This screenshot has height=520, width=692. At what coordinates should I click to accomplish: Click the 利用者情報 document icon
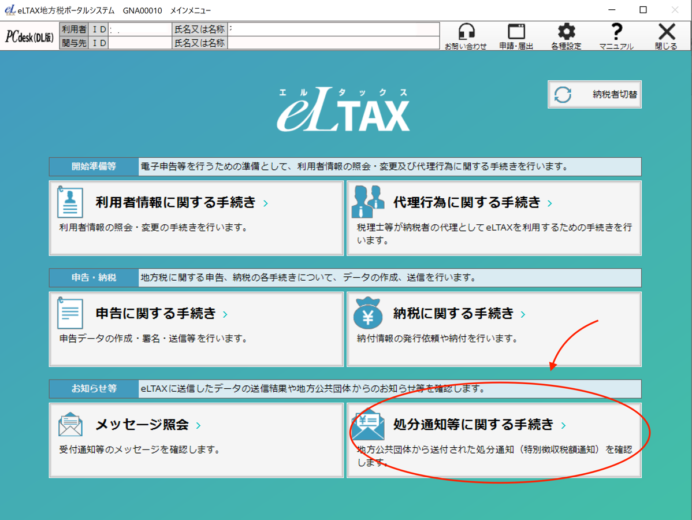tap(70, 202)
